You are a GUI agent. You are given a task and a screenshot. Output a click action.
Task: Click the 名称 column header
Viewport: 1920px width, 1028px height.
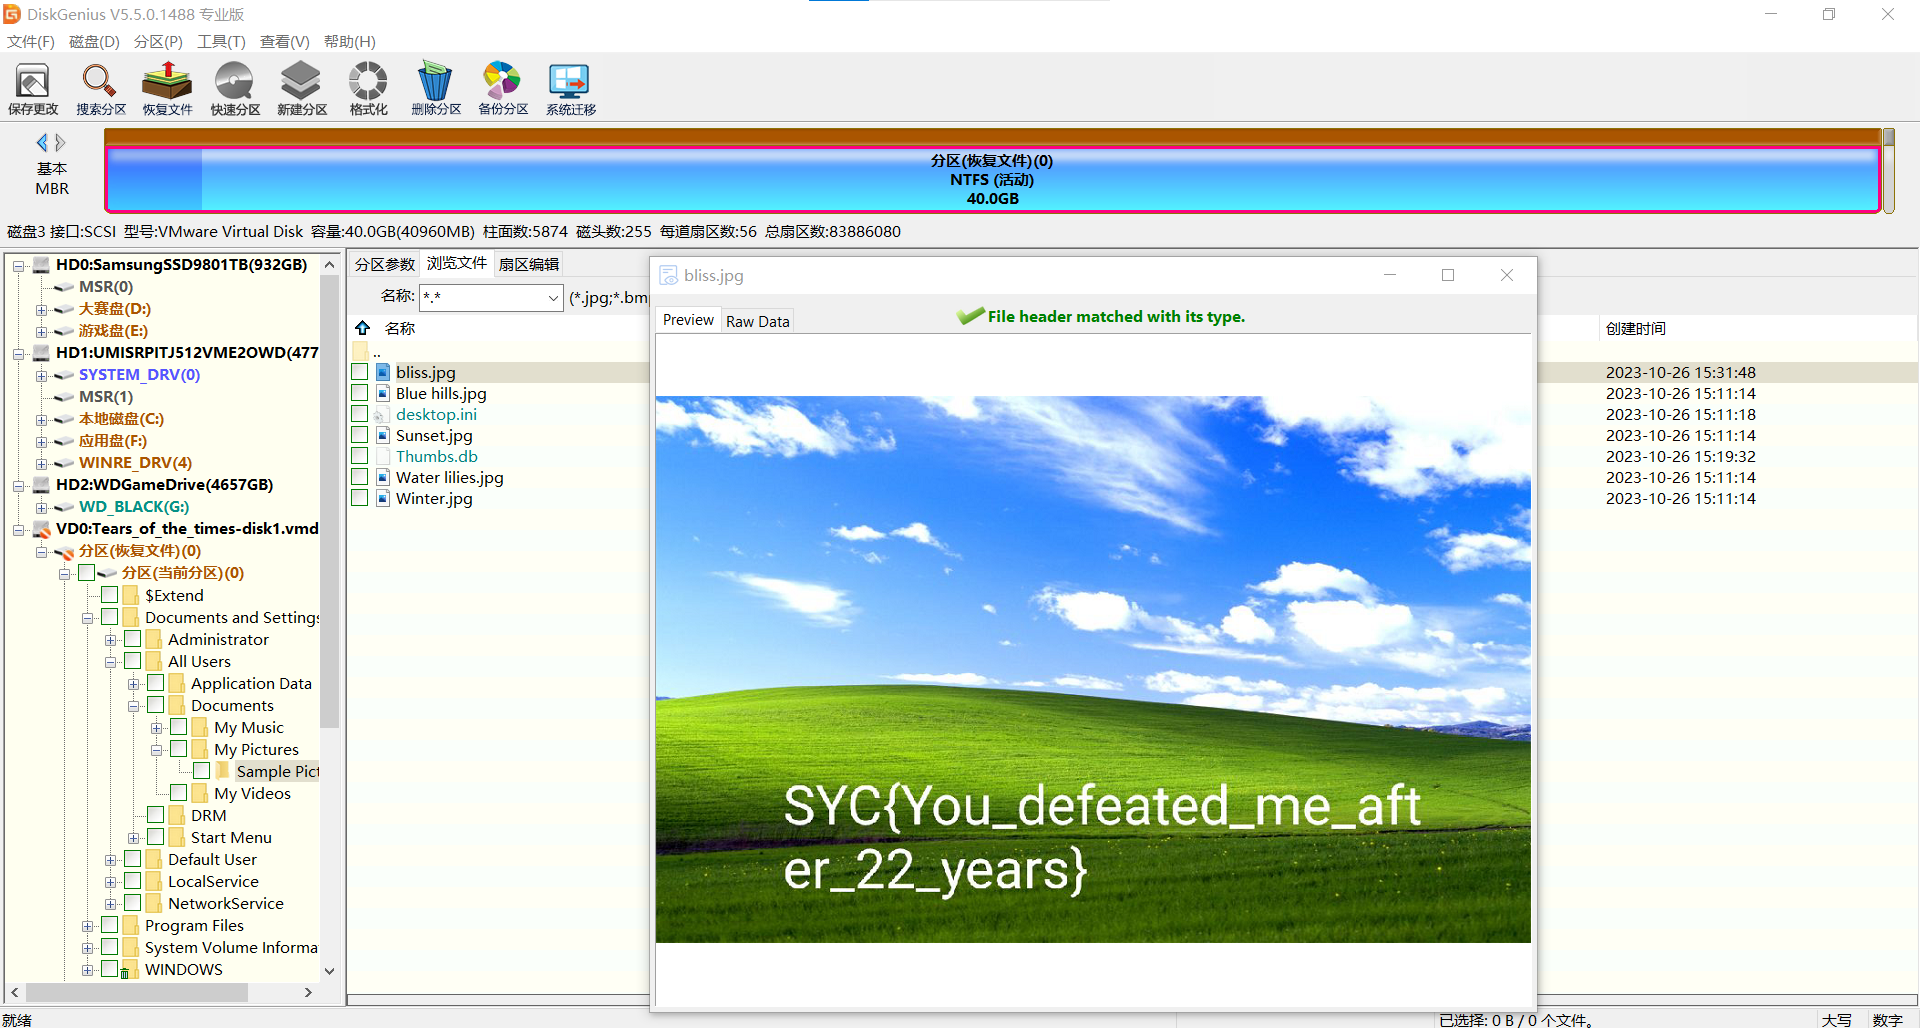pos(400,328)
